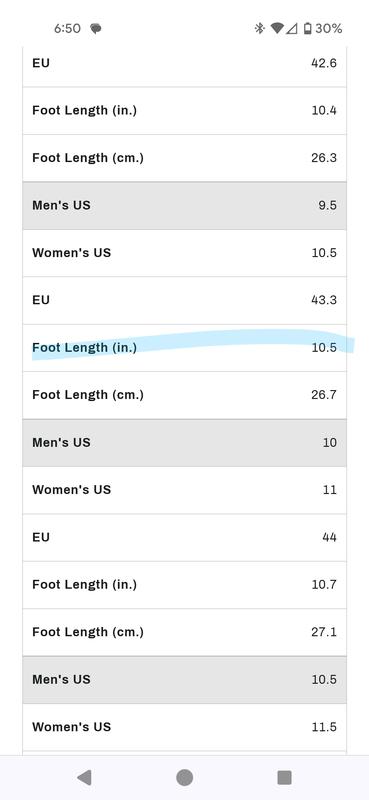Tap the recent apps square button
The width and height of the screenshot is (369, 800).
284,778
